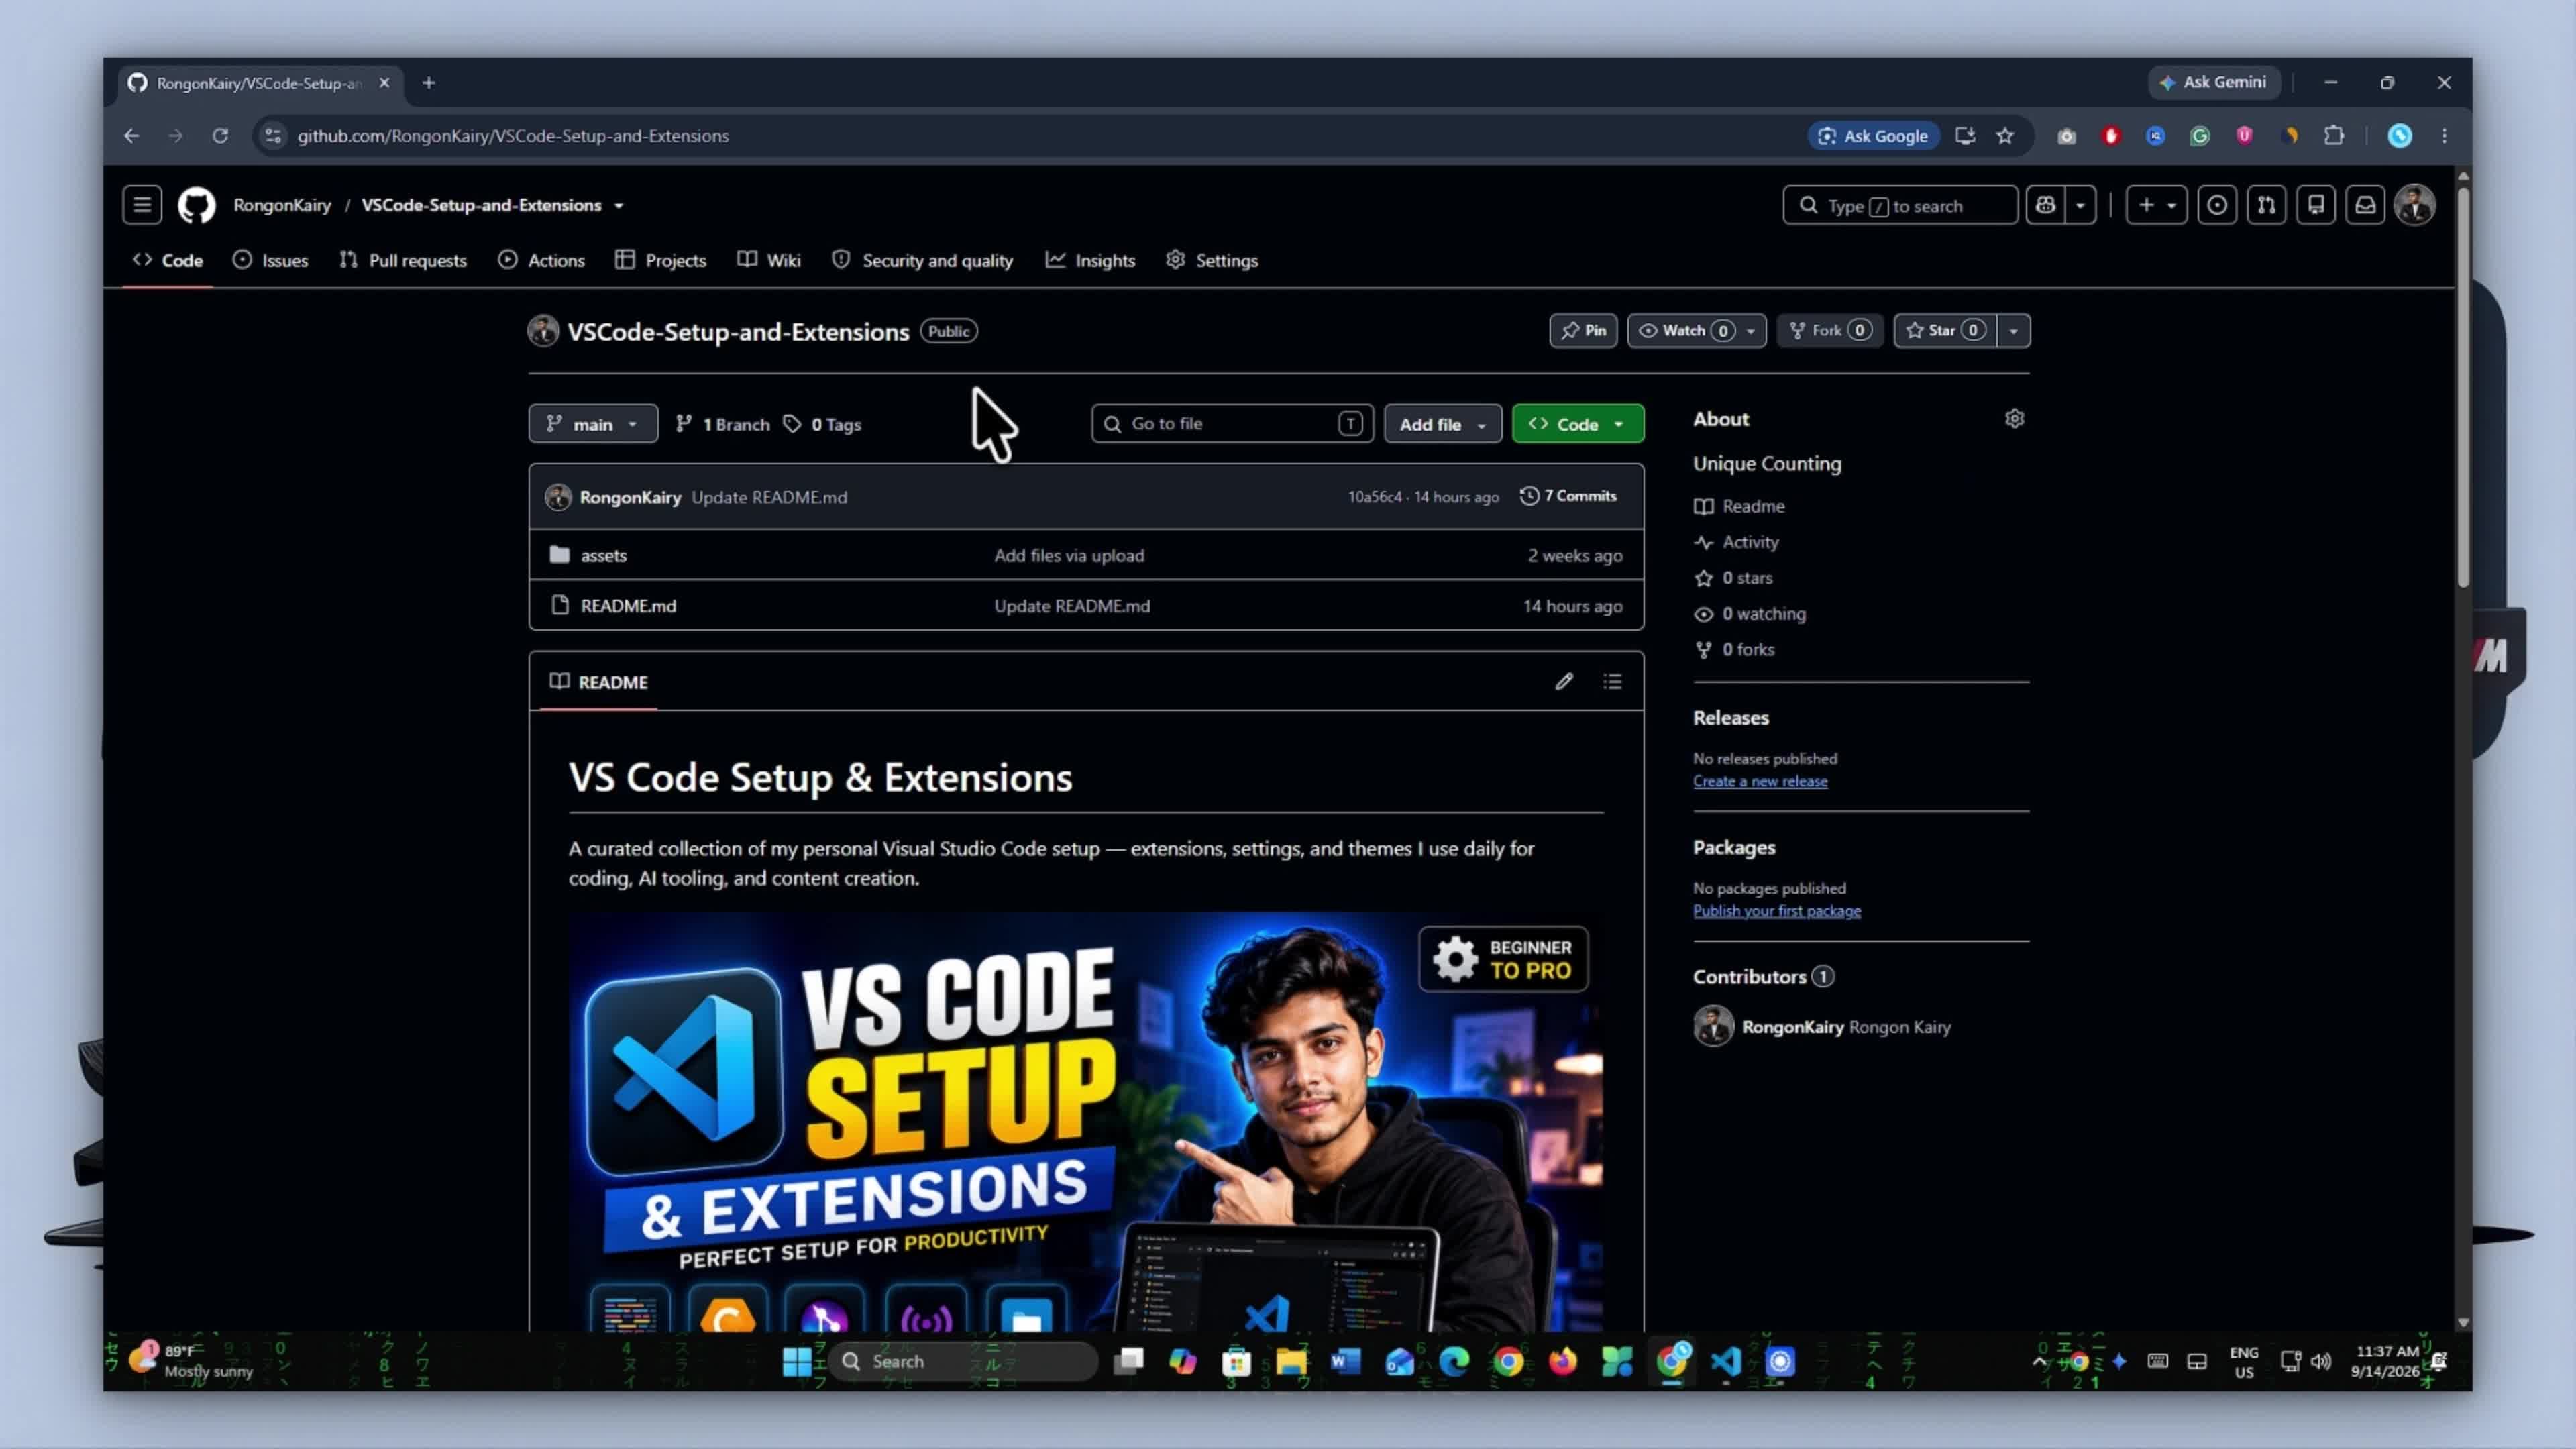Image resolution: width=2576 pixels, height=1449 pixels.
Task: Switch to the Pull requests tab
Action: [403, 260]
